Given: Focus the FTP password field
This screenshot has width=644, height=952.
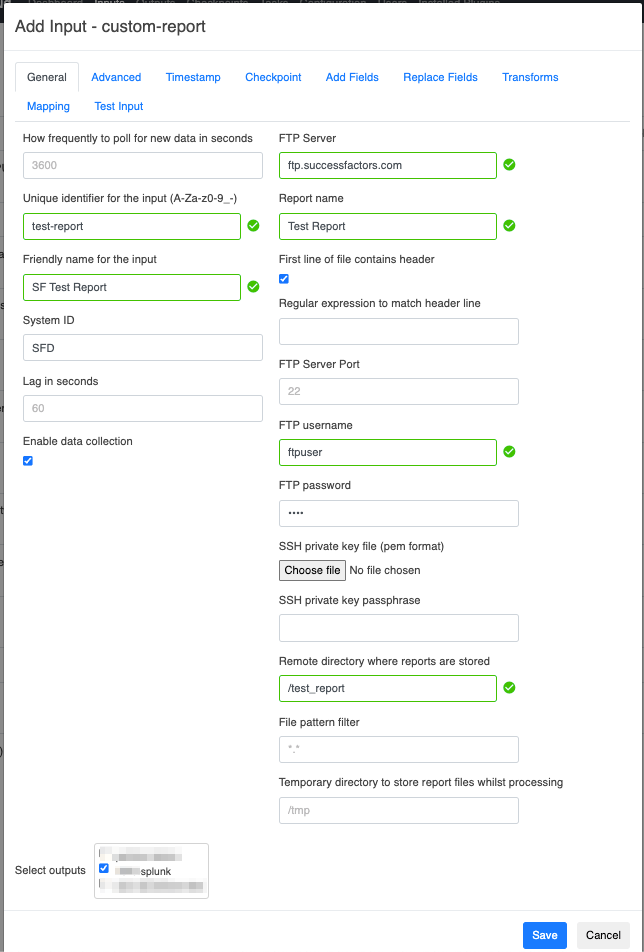Looking at the screenshot, I should [x=398, y=513].
